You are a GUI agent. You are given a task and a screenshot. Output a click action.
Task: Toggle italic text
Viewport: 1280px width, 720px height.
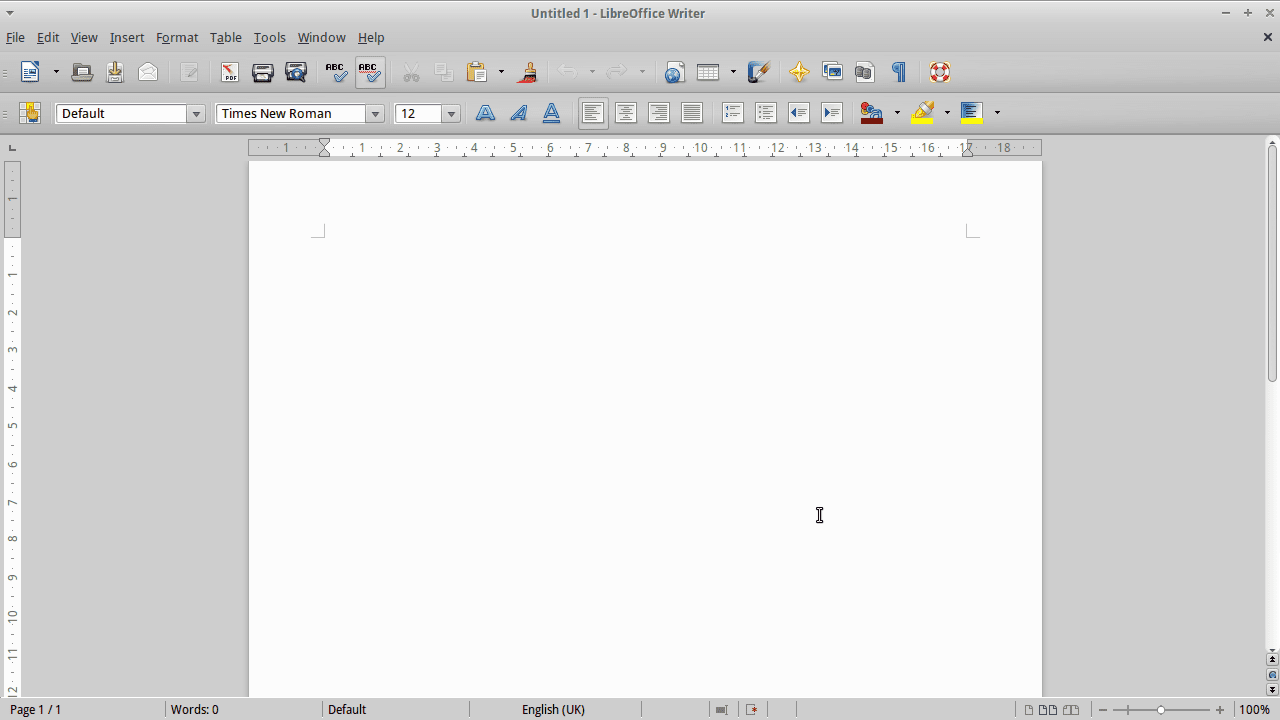click(x=518, y=113)
